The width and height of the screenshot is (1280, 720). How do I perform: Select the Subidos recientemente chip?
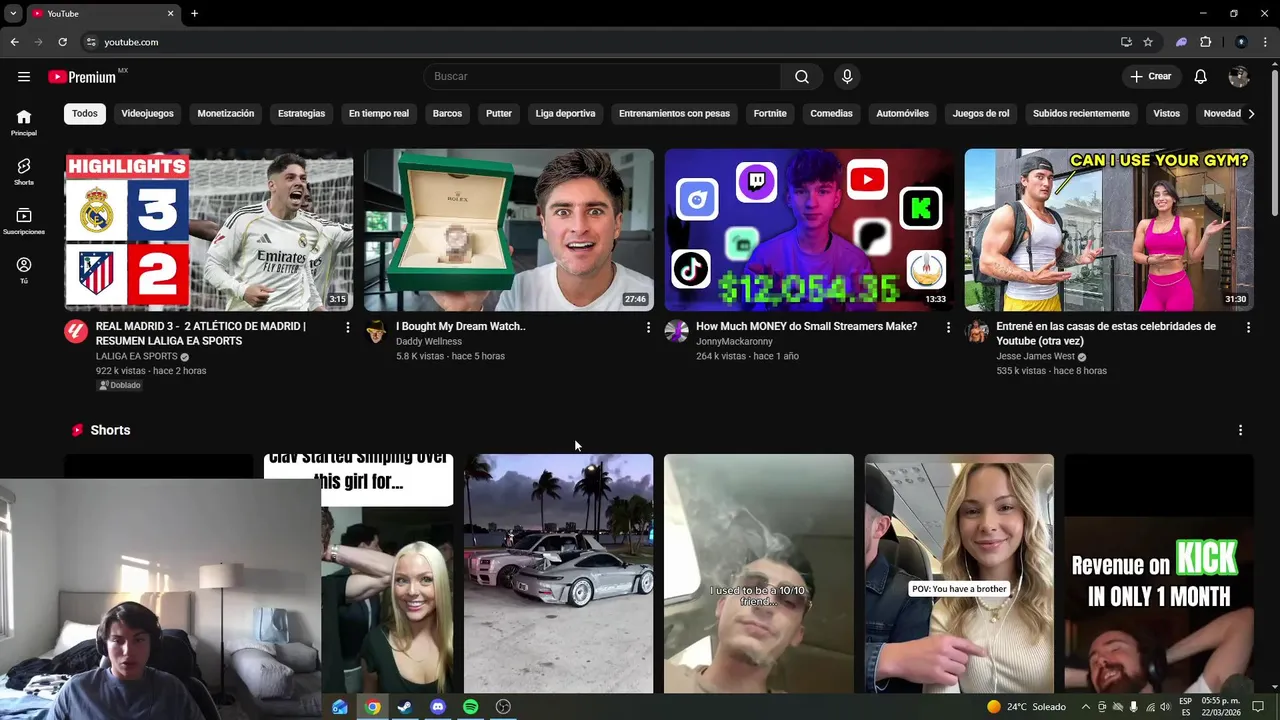coord(1081,114)
